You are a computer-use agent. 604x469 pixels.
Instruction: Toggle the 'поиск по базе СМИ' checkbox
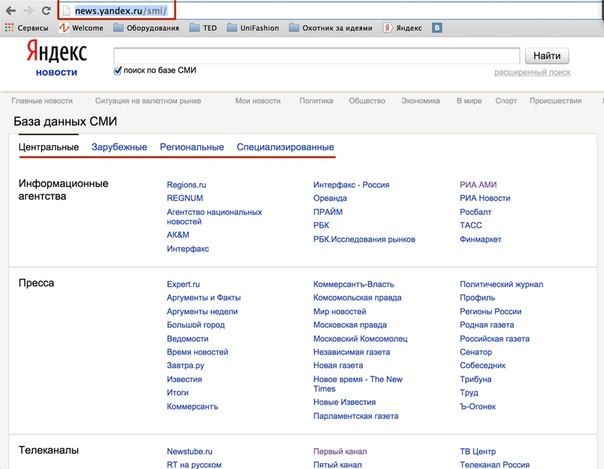118,71
